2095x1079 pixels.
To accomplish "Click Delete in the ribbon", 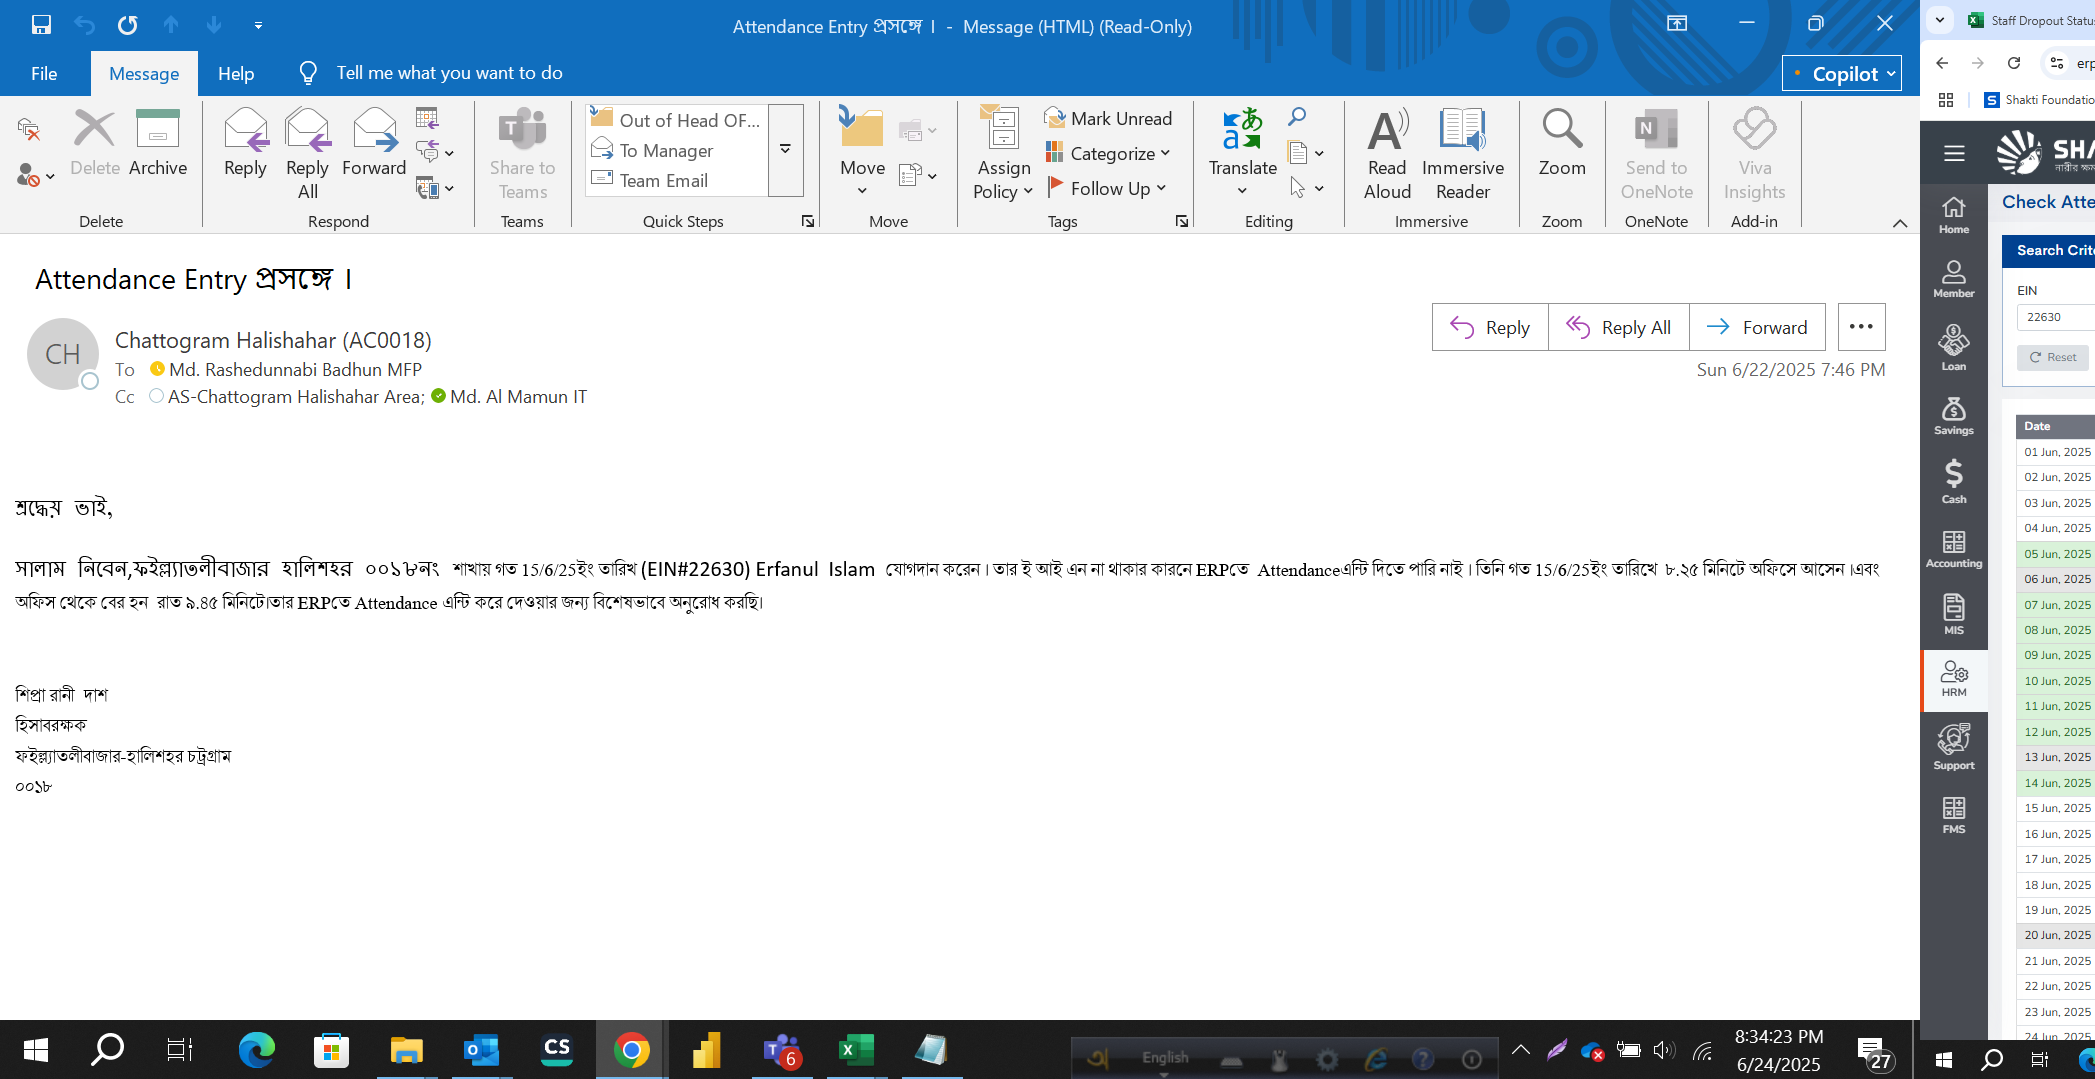I will click(x=95, y=144).
